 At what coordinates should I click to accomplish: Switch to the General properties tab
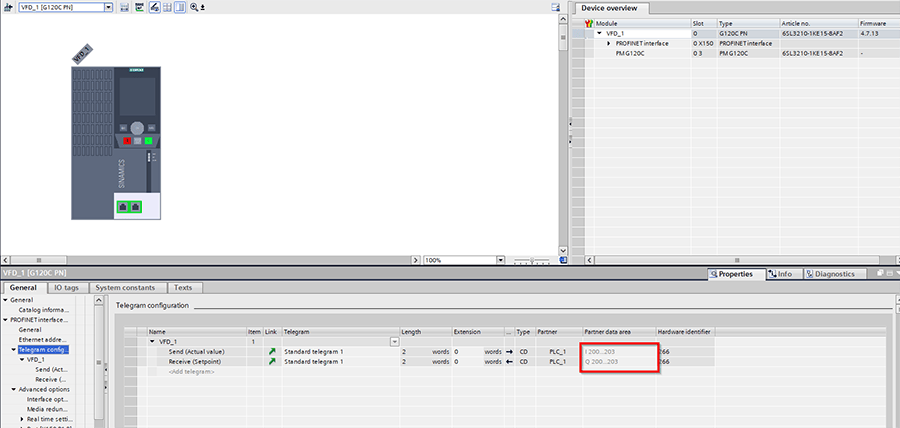[24, 288]
